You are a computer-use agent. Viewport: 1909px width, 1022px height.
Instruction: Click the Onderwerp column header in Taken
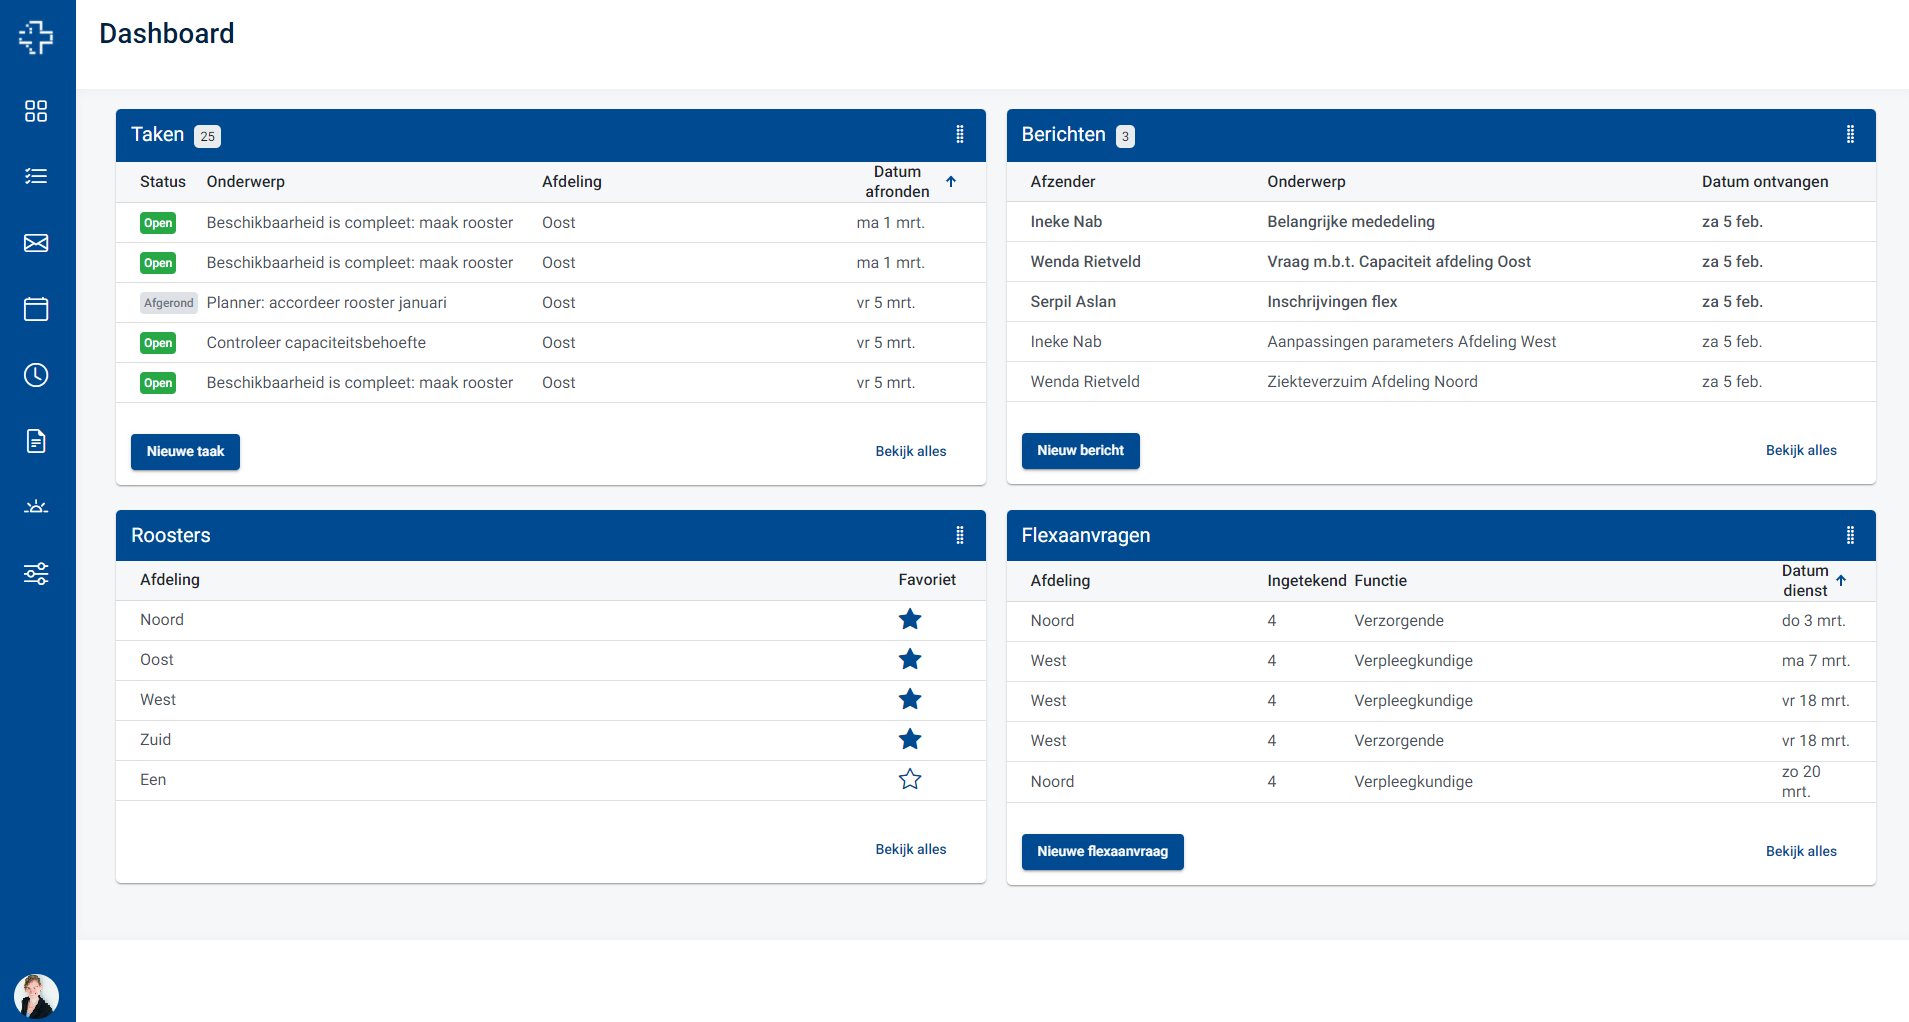pyautogui.click(x=246, y=182)
